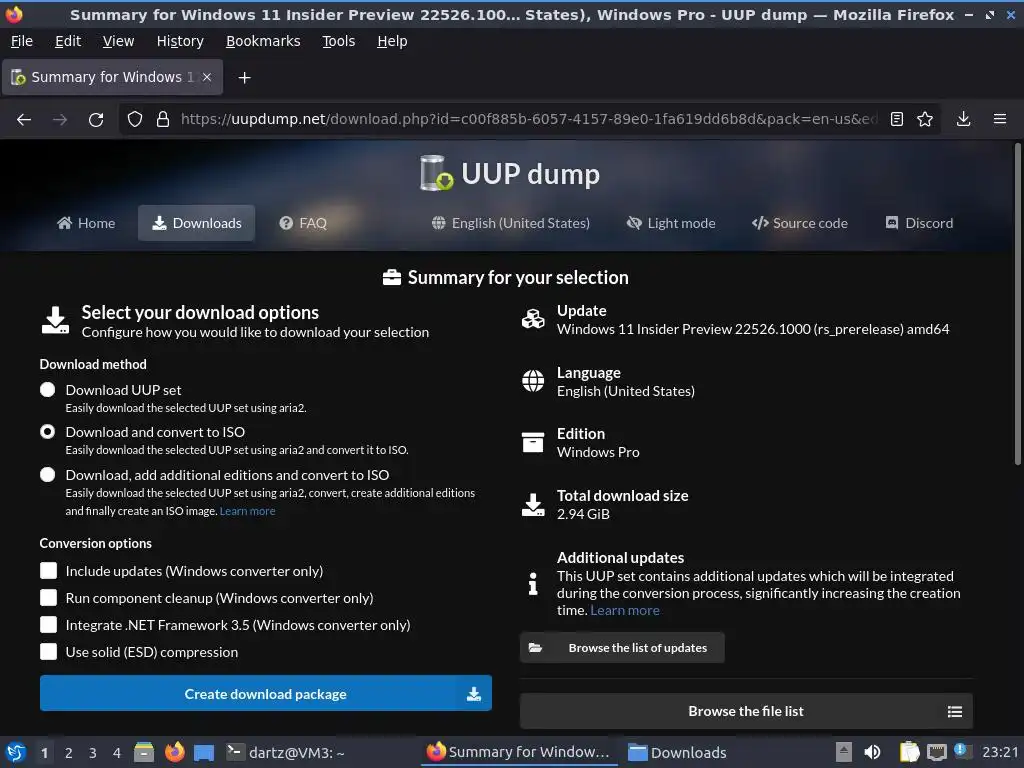Toggle reader view icon in address bar
1024x768 pixels.
coord(897,119)
